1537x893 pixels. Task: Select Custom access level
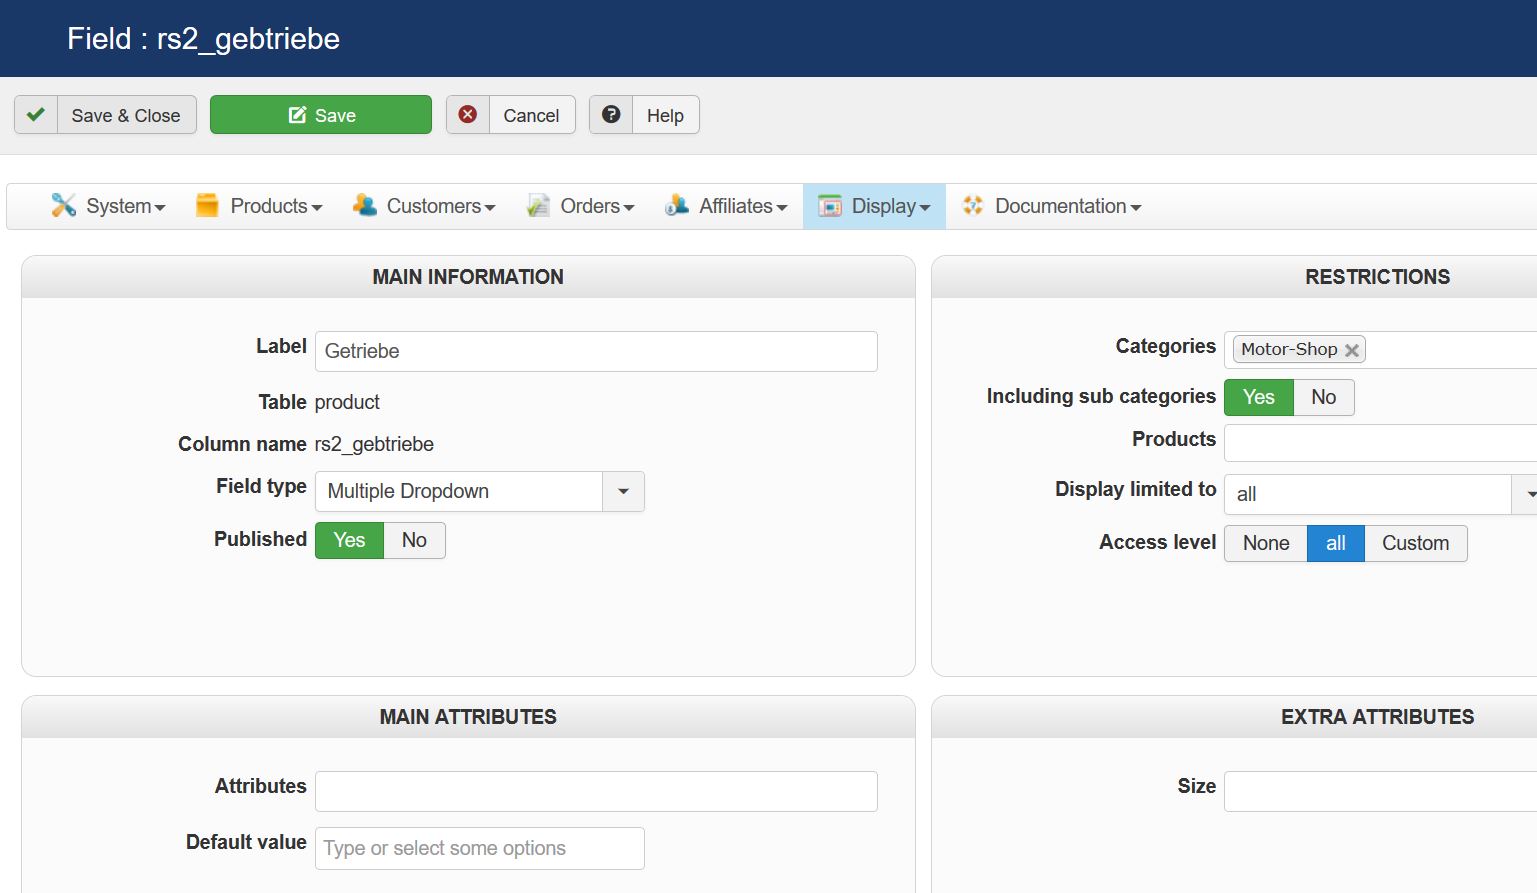tap(1415, 543)
